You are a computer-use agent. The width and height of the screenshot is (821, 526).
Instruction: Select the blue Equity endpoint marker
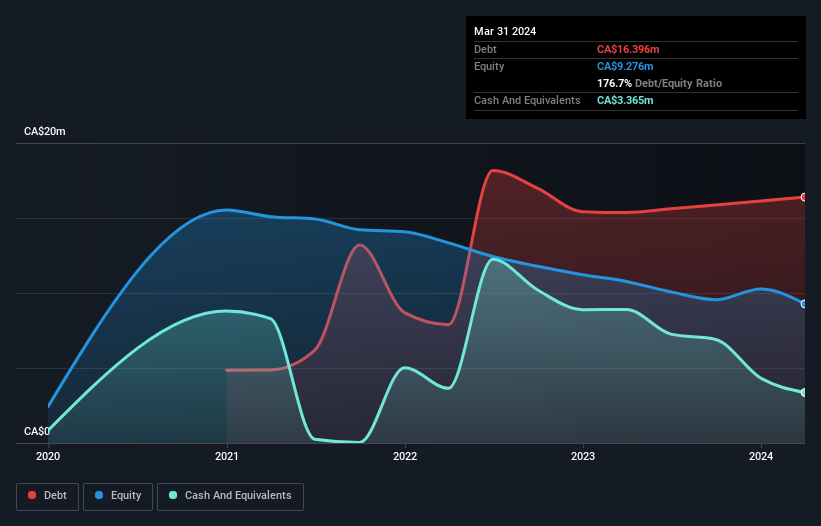point(804,304)
